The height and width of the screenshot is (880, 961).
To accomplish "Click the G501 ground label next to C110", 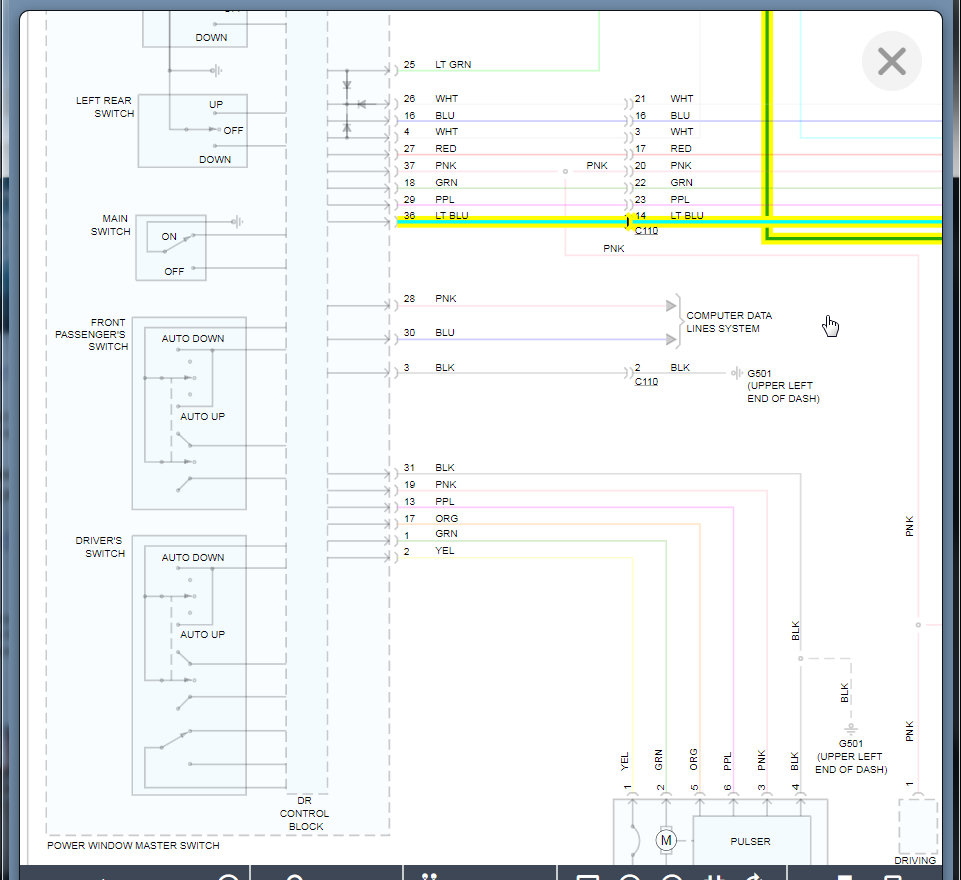I will 783,385.
